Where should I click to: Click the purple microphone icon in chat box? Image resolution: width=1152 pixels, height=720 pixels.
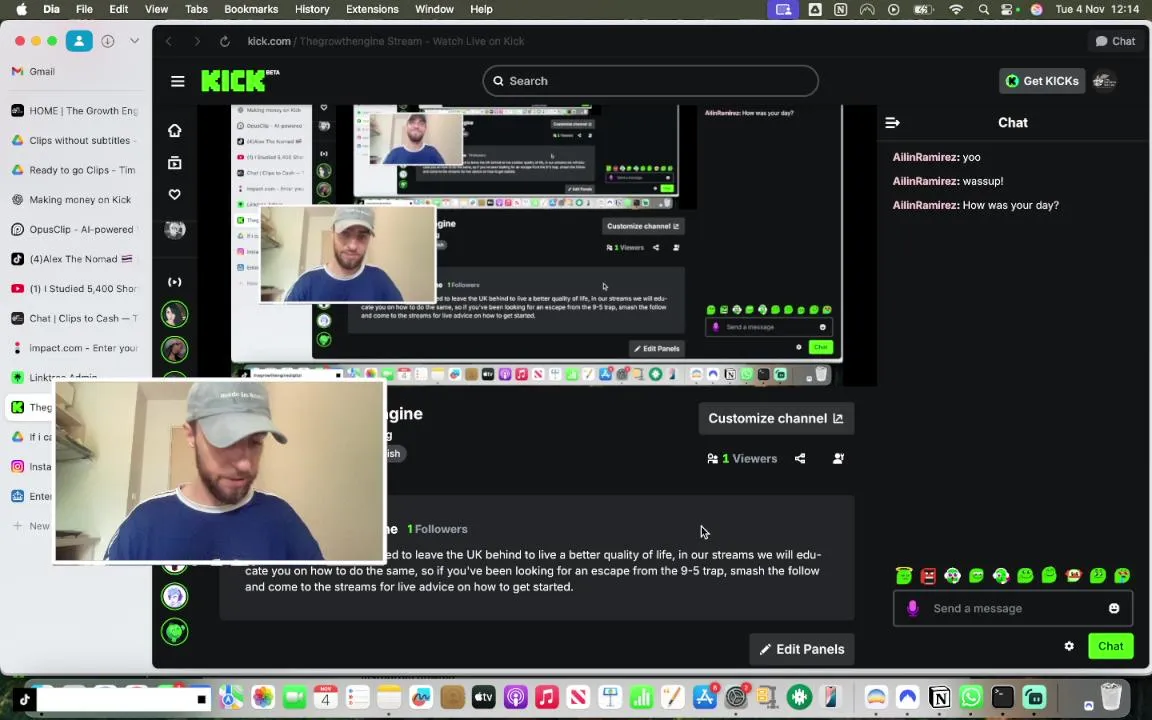[x=912, y=608]
